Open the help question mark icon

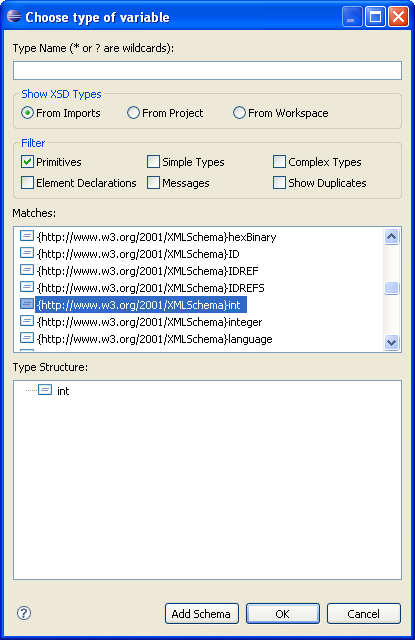pyautogui.click(x=24, y=613)
